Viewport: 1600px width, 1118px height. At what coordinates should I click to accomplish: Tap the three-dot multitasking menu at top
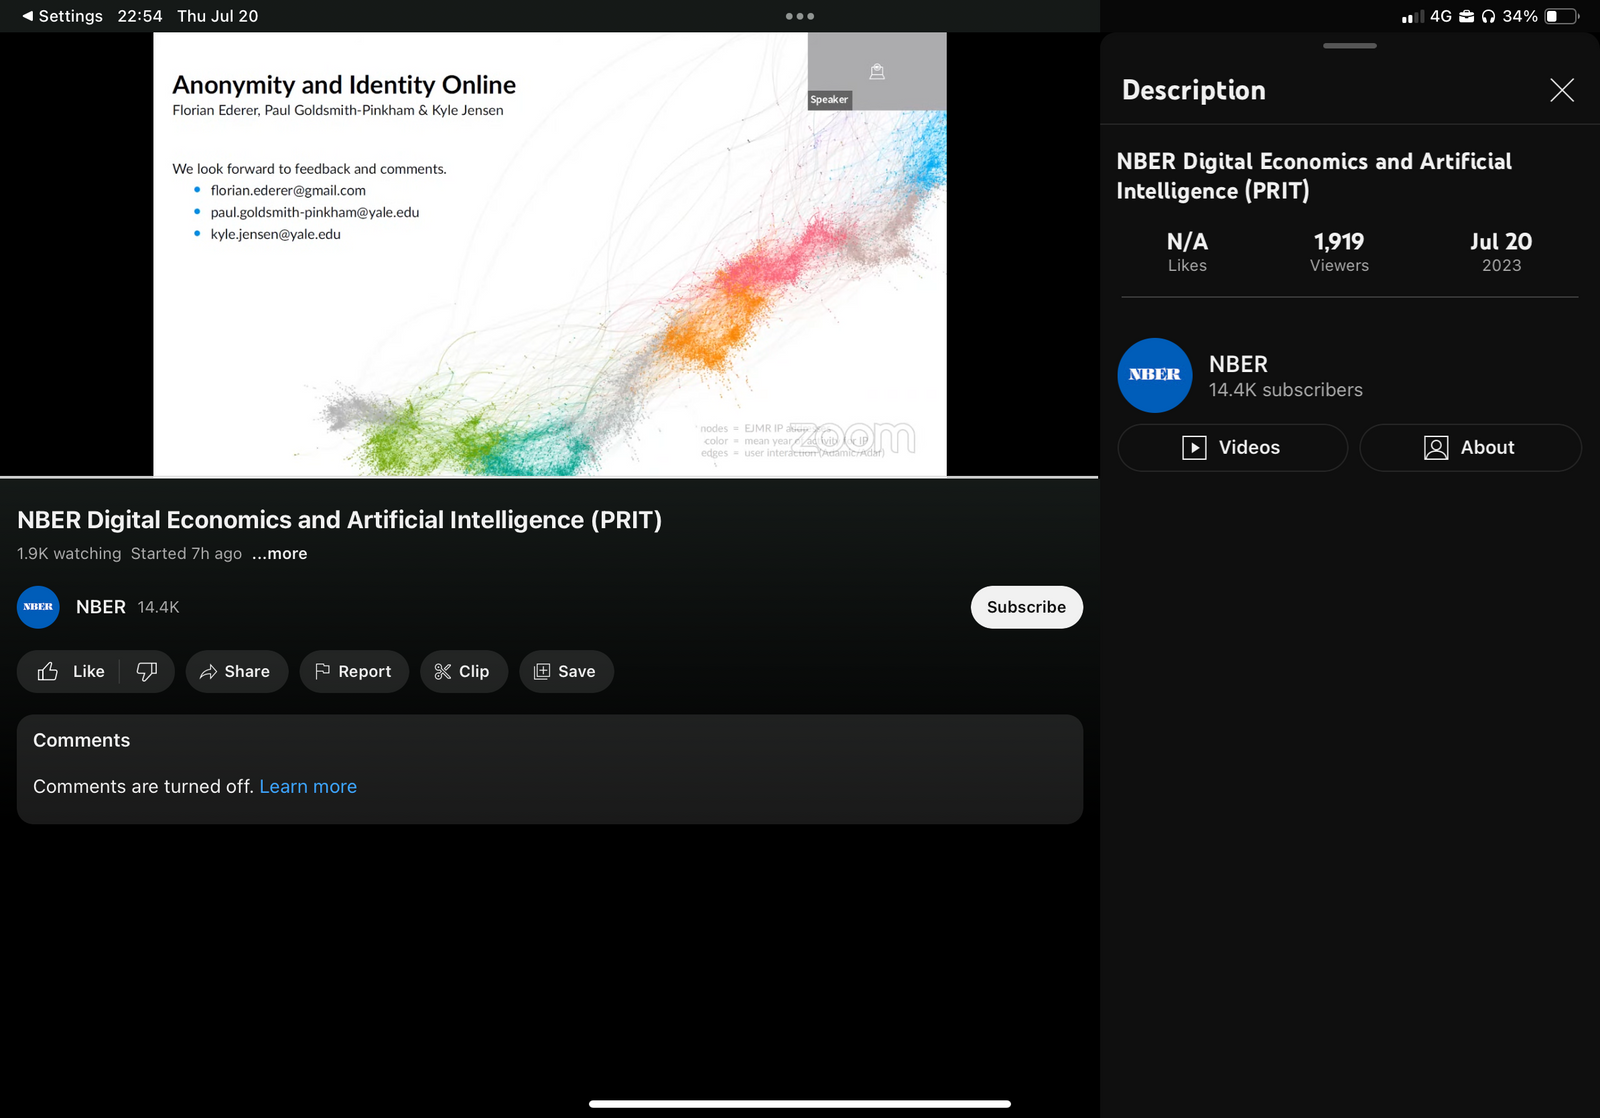coord(799,16)
